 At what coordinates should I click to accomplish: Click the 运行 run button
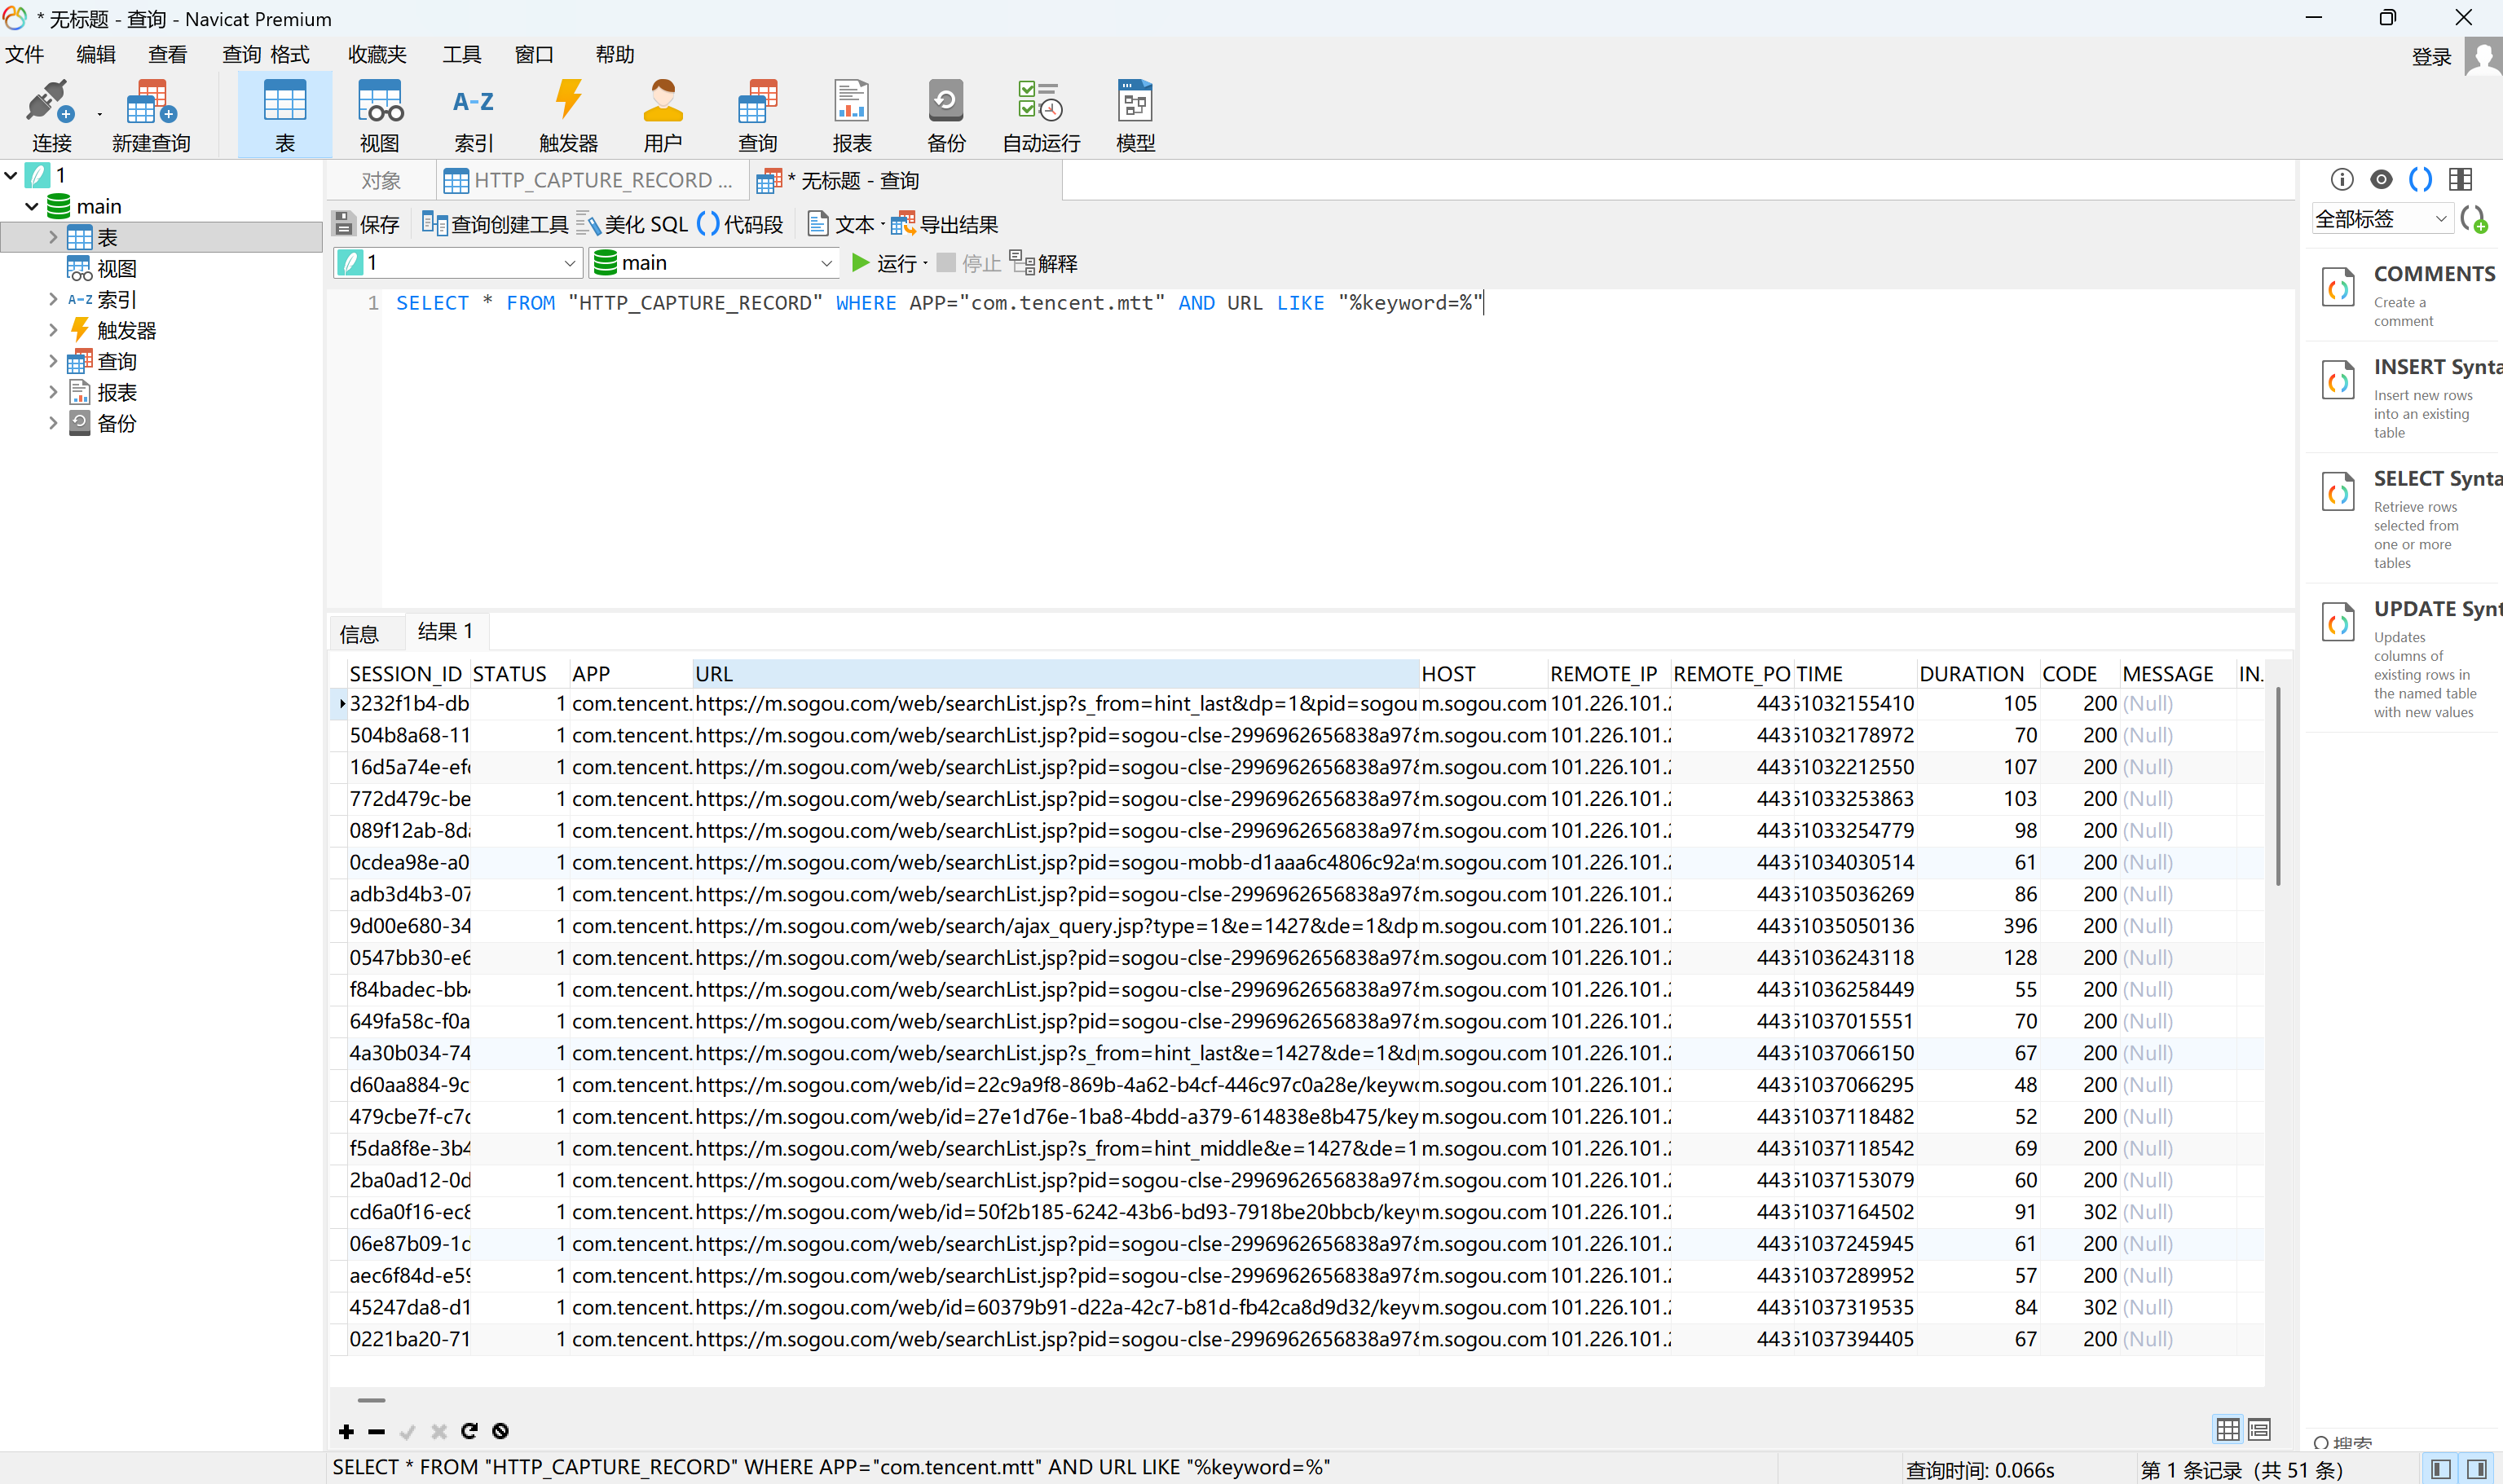[x=884, y=263]
